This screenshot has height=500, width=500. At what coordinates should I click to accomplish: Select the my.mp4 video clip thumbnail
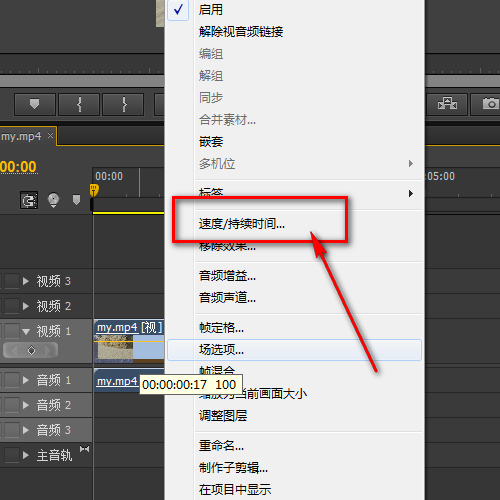pos(114,349)
